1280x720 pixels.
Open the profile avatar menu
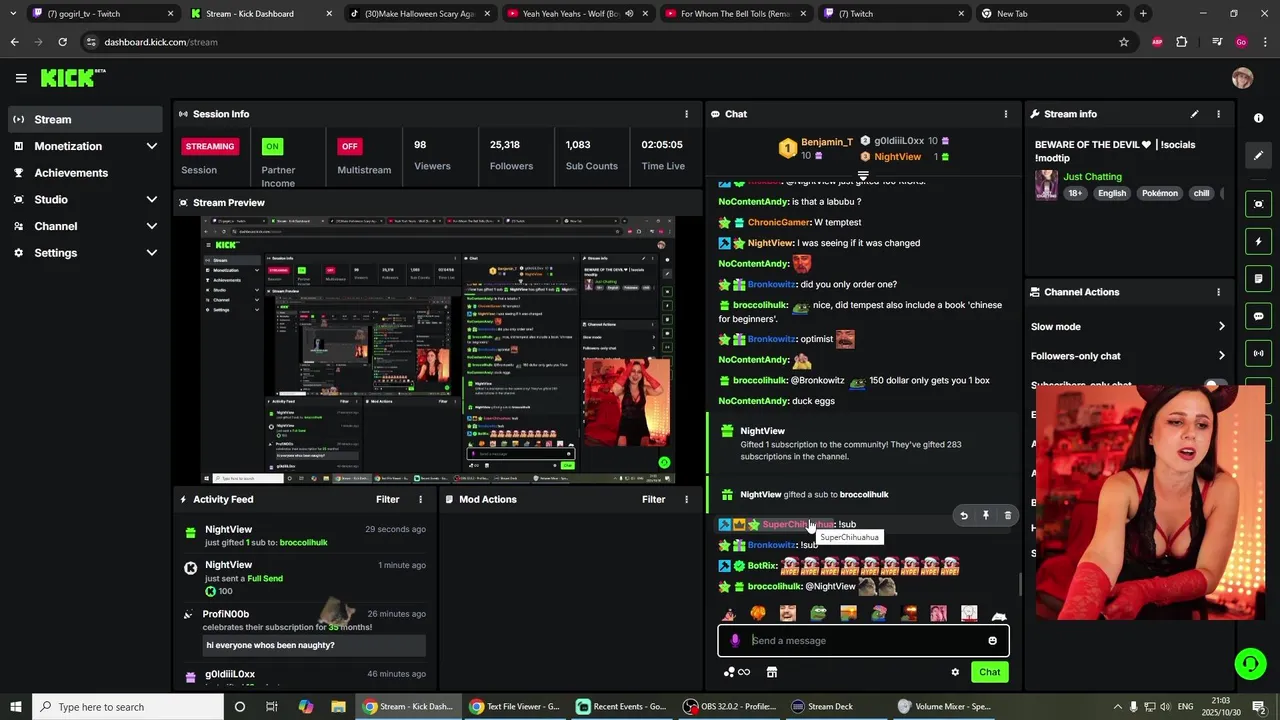[x=1242, y=78]
